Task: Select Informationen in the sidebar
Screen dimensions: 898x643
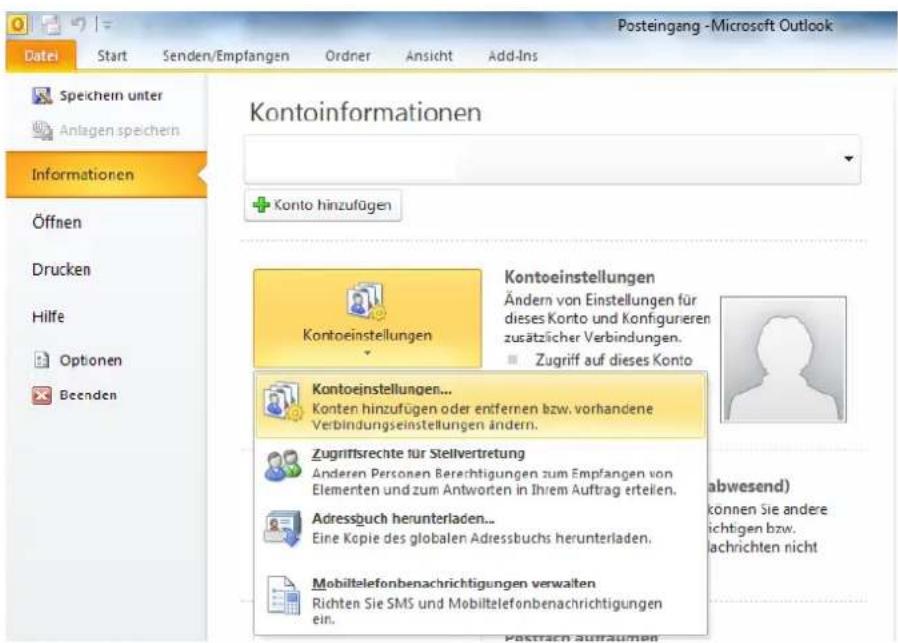Action: (x=106, y=175)
